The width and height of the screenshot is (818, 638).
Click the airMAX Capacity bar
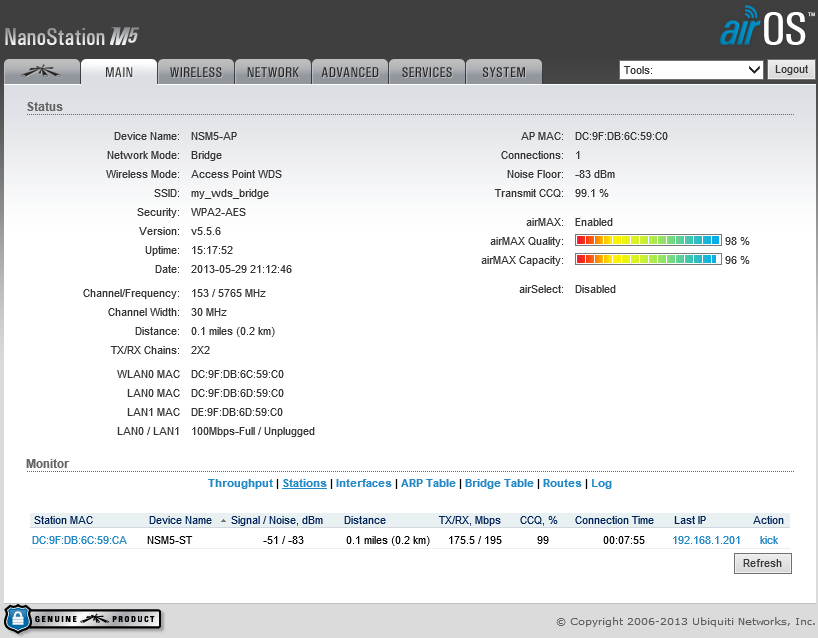(x=648, y=259)
